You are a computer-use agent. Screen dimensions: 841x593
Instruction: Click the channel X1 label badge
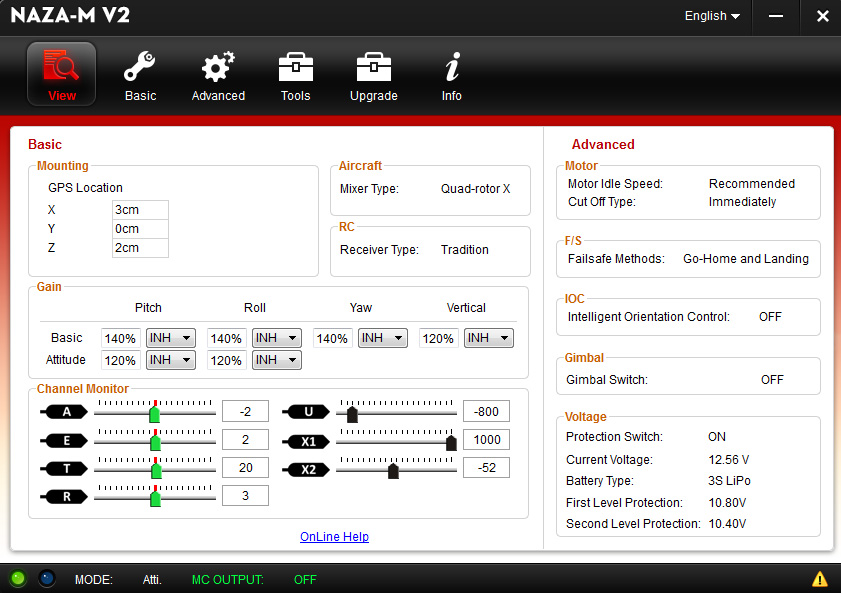[x=307, y=442]
